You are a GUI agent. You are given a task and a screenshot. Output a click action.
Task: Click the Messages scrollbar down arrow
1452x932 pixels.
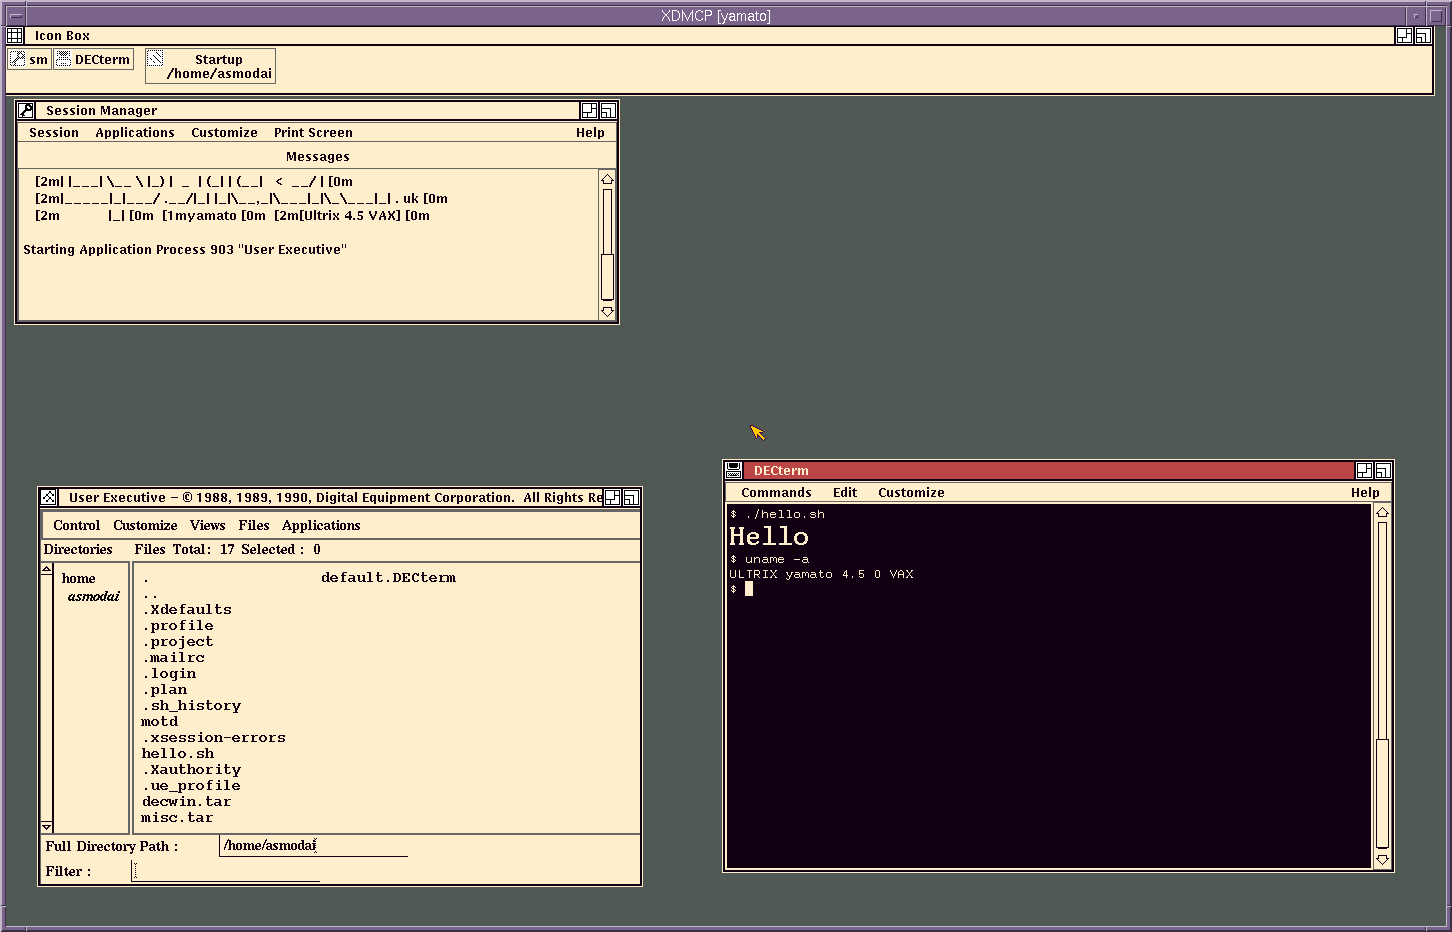(607, 311)
